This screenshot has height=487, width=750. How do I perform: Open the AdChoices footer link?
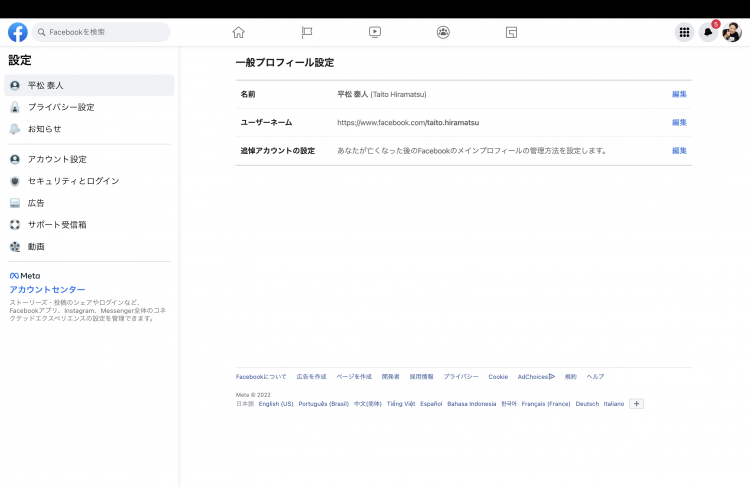pos(536,377)
